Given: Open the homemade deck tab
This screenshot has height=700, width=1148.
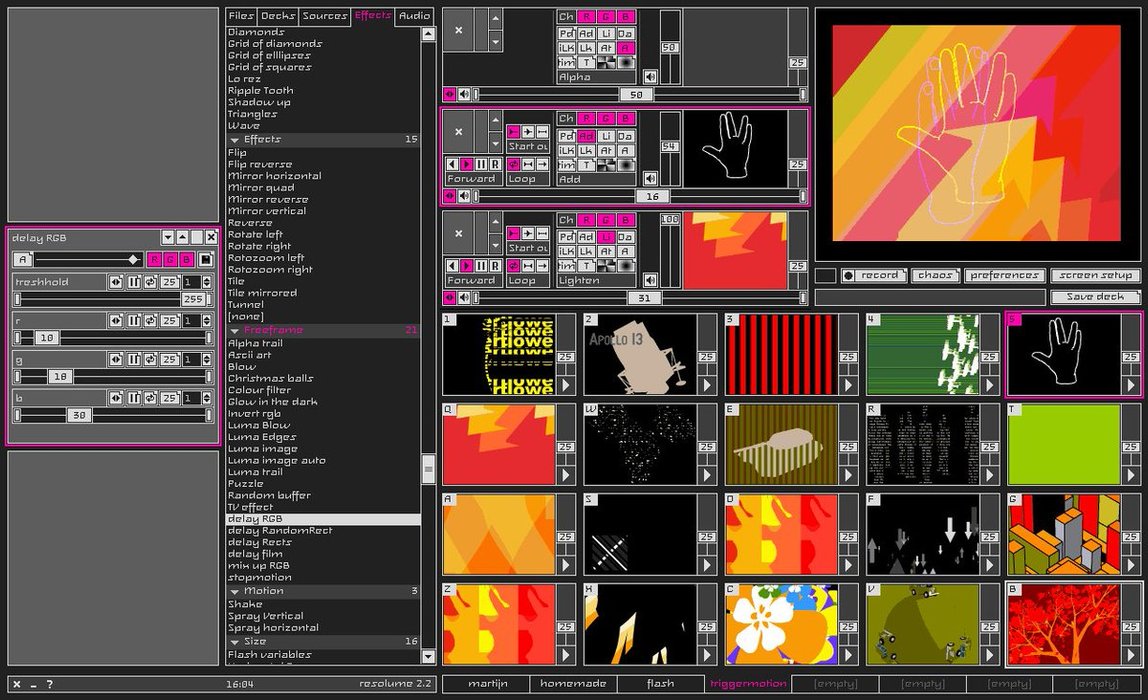Looking at the screenshot, I should [572, 684].
